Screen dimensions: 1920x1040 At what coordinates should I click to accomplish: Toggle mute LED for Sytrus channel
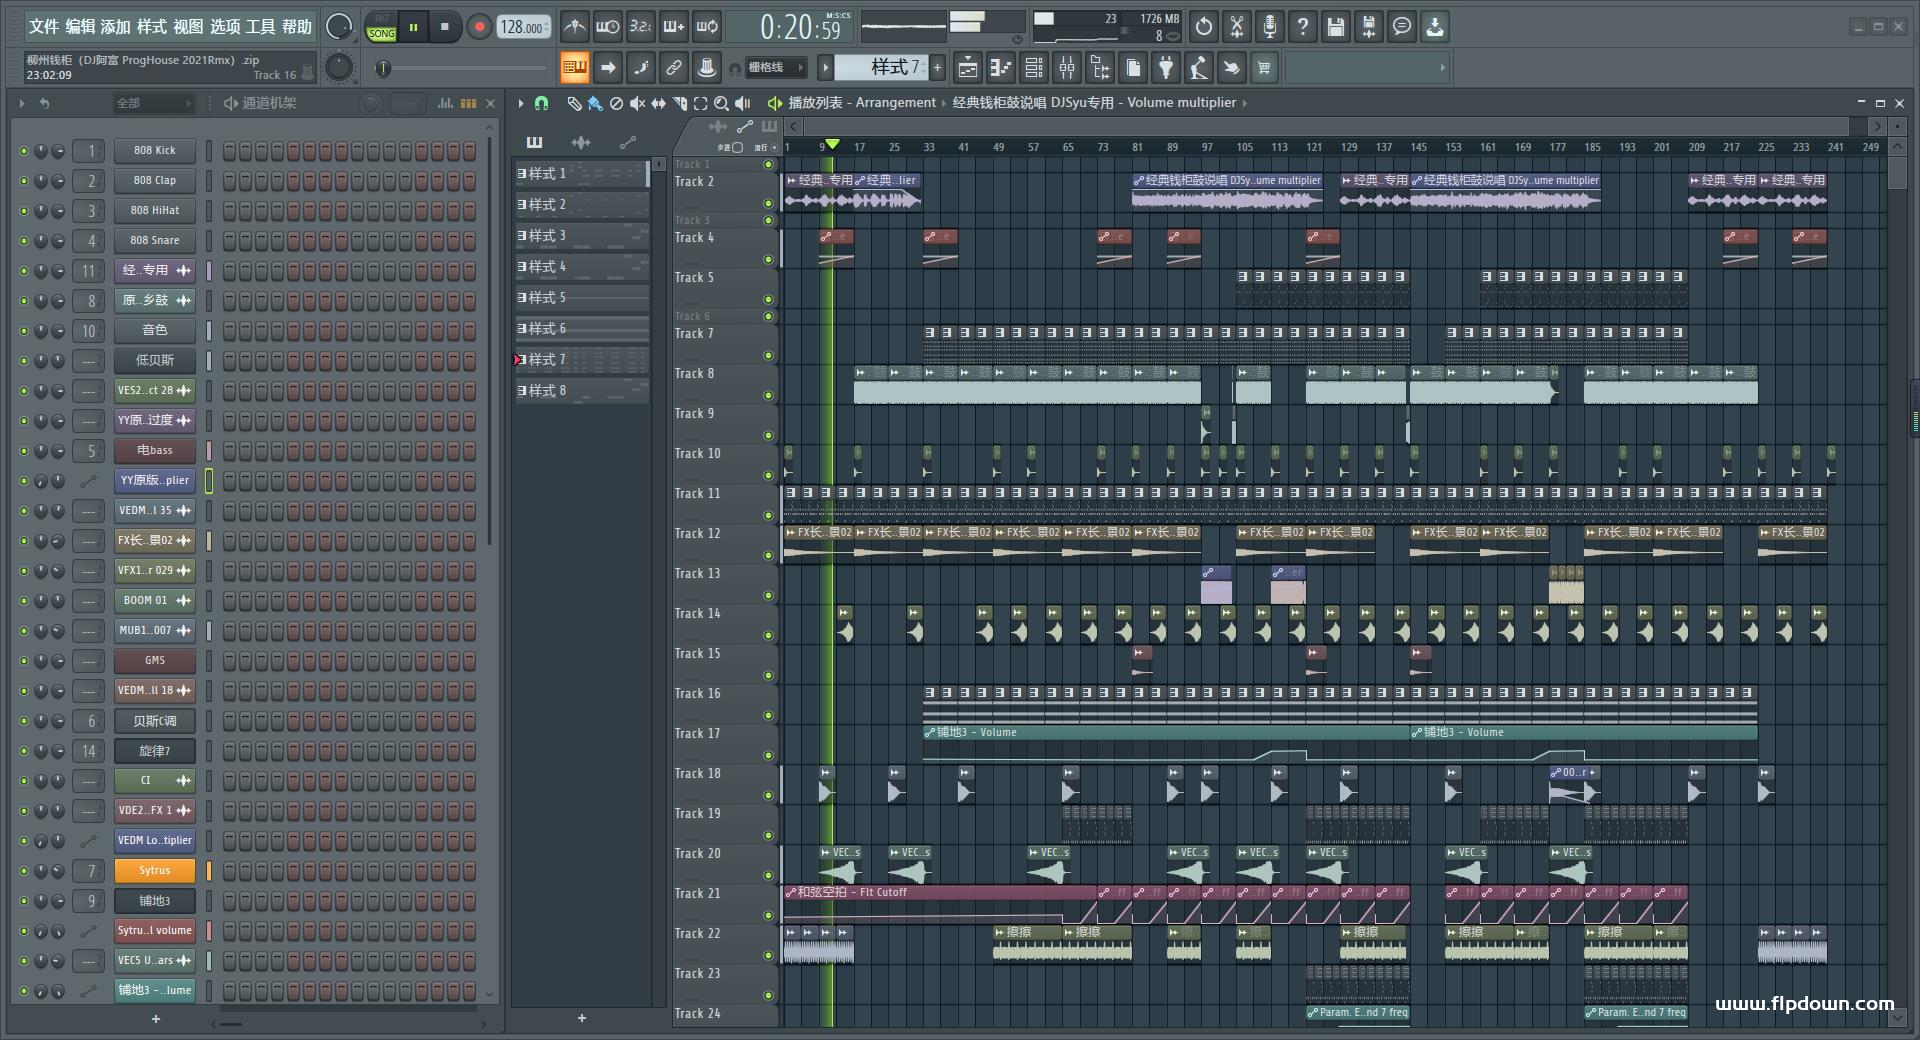tap(24, 871)
